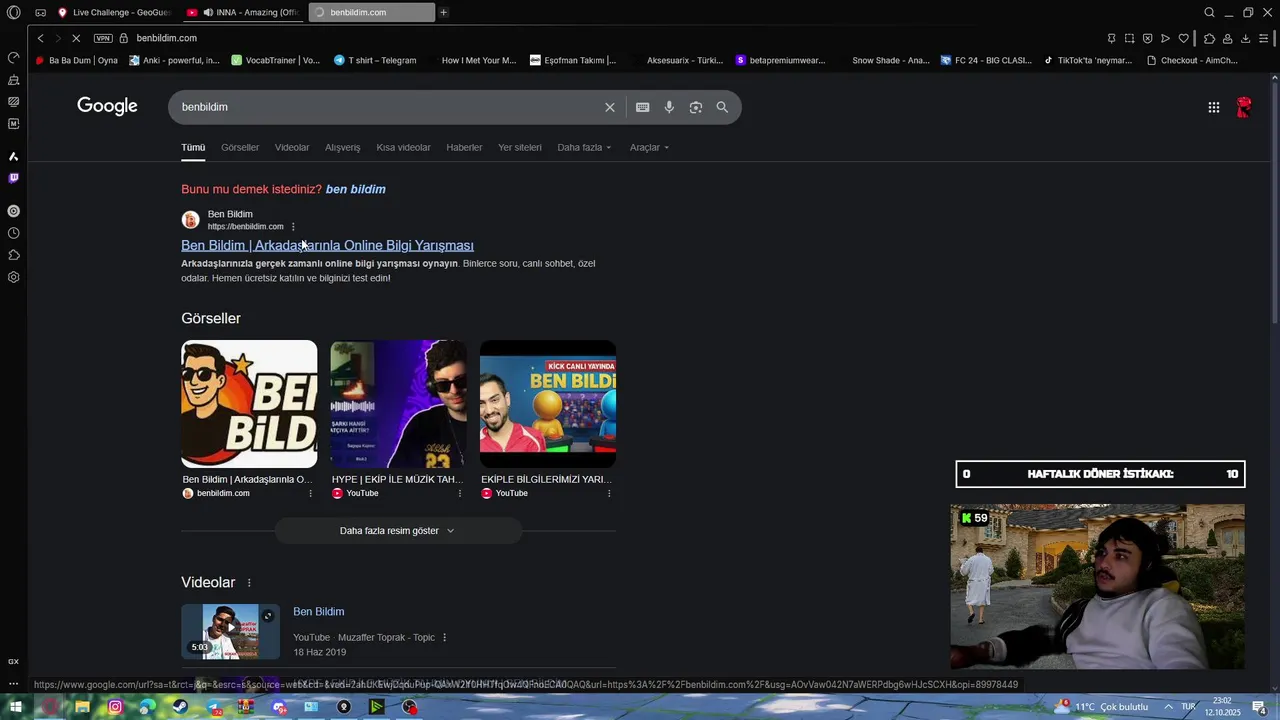Switch to the Haberler tab
This screenshot has width=1280, height=720.
pos(464,147)
